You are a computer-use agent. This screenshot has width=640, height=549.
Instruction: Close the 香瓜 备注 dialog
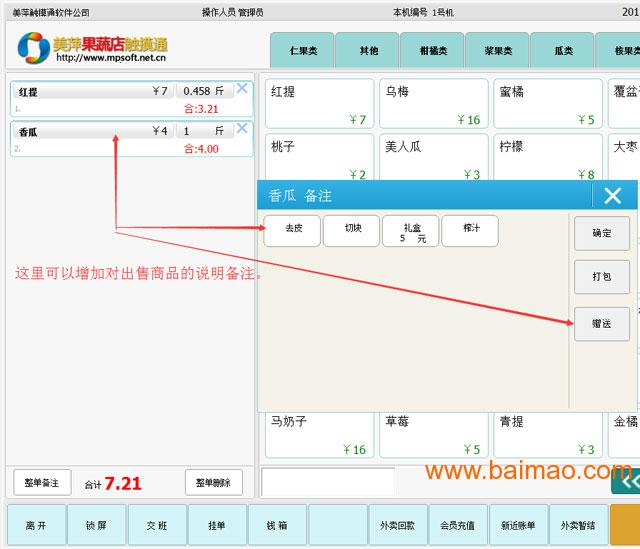[x=612, y=195]
